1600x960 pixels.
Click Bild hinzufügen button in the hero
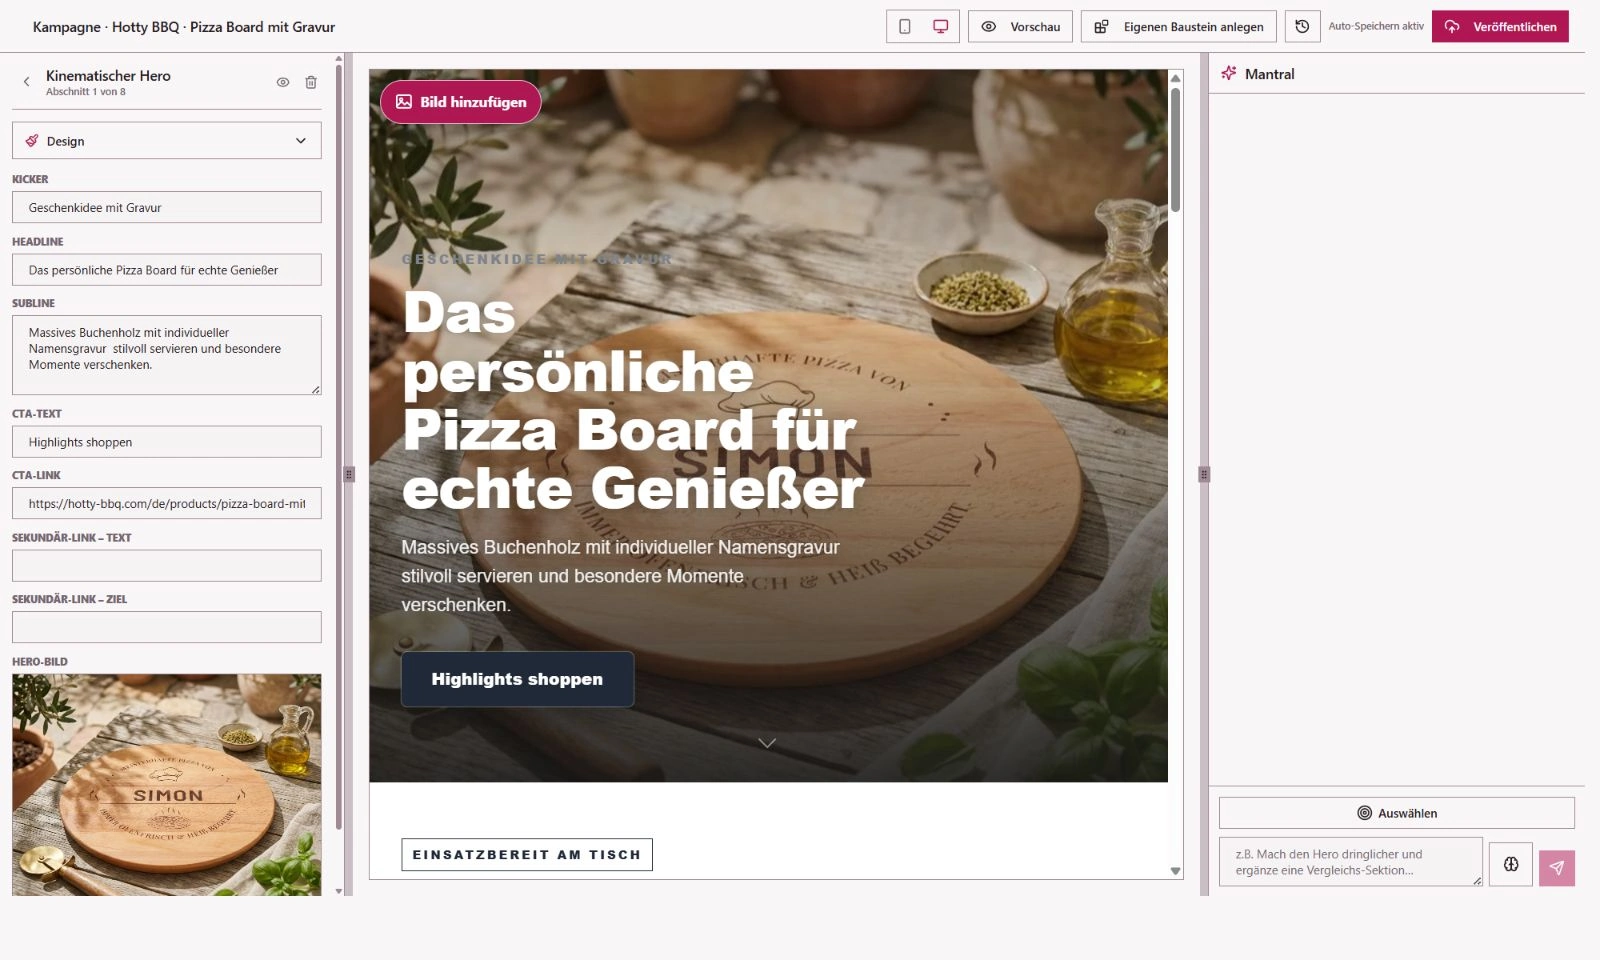click(x=461, y=102)
